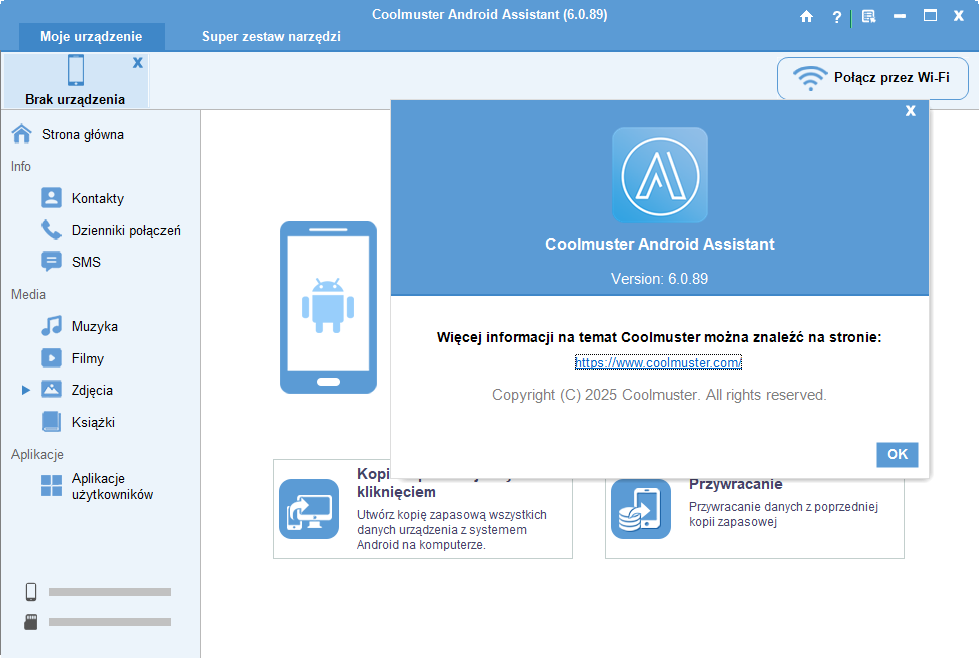Click the Przywracanie restore icon
The height and width of the screenshot is (659, 979).
pyautogui.click(x=641, y=509)
